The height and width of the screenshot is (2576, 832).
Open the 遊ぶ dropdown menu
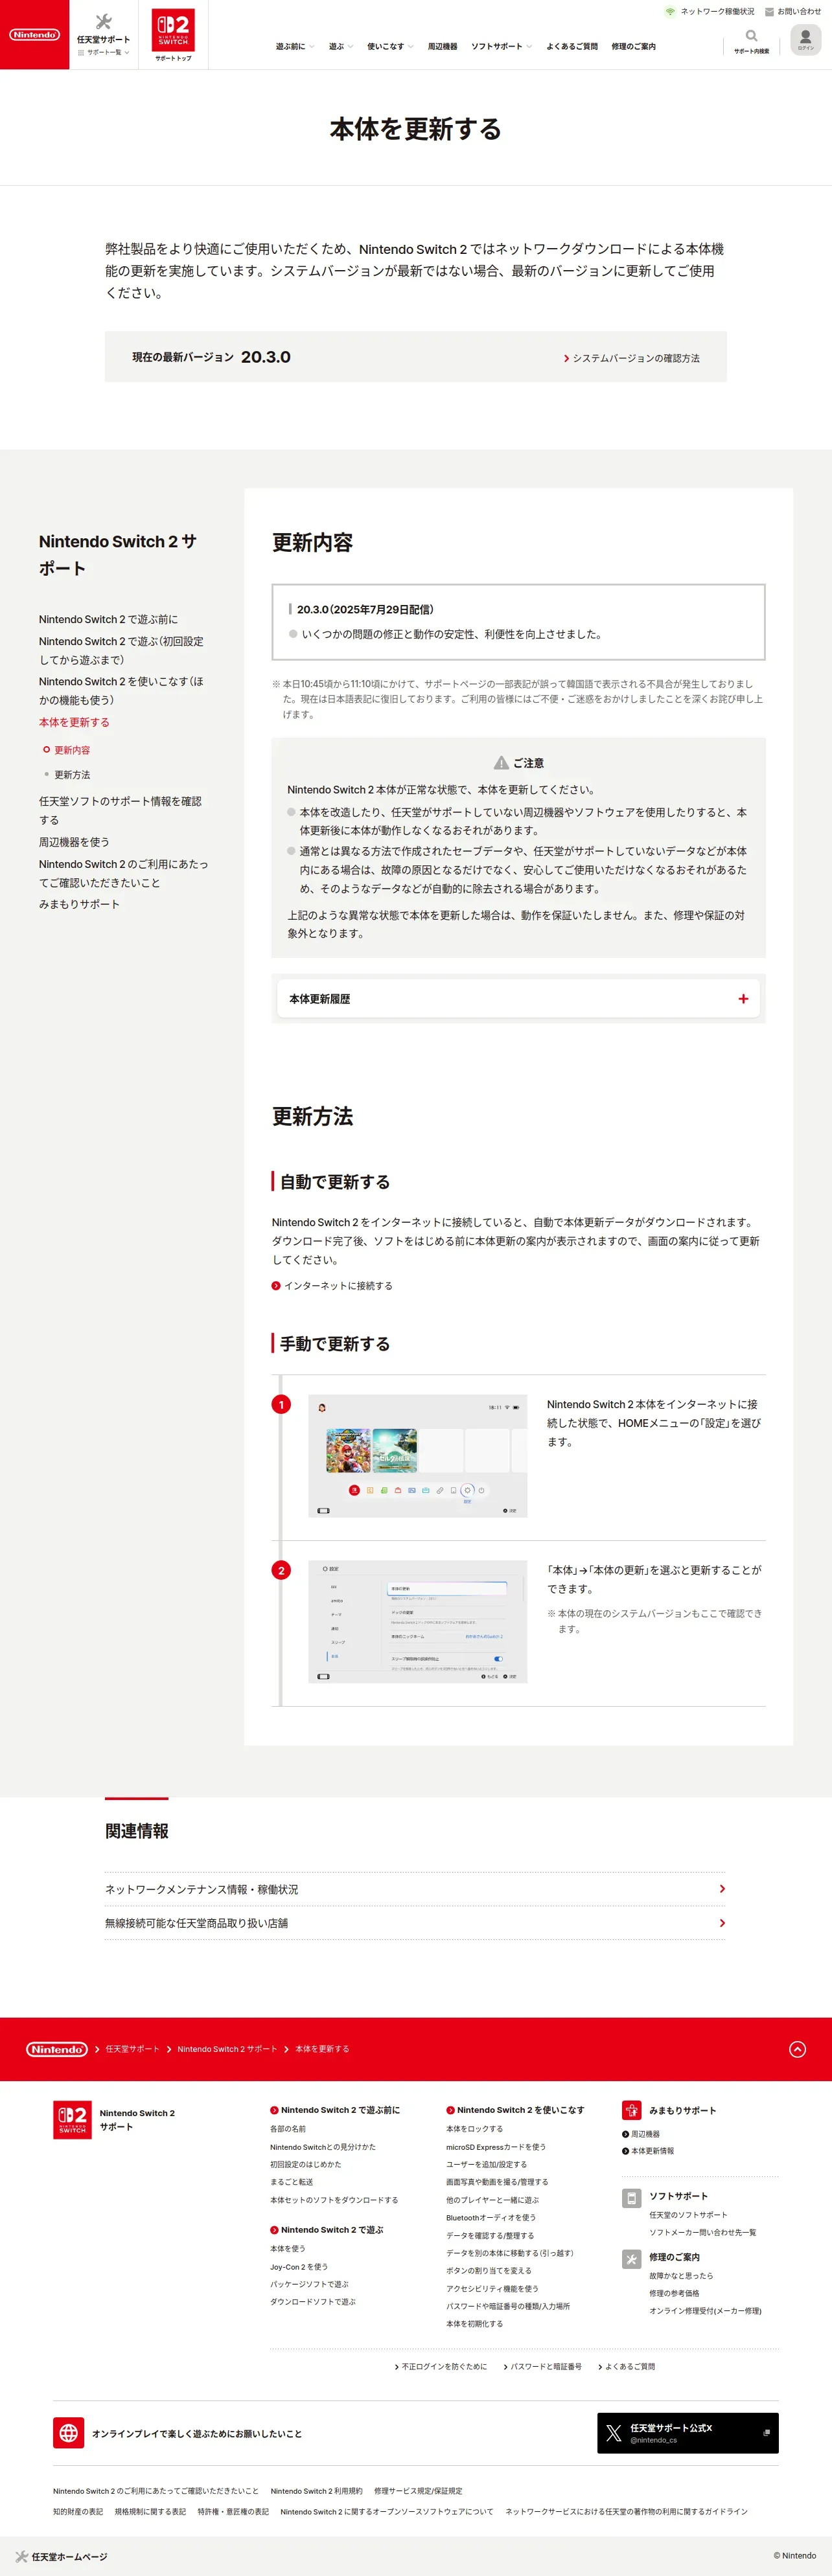[341, 46]
